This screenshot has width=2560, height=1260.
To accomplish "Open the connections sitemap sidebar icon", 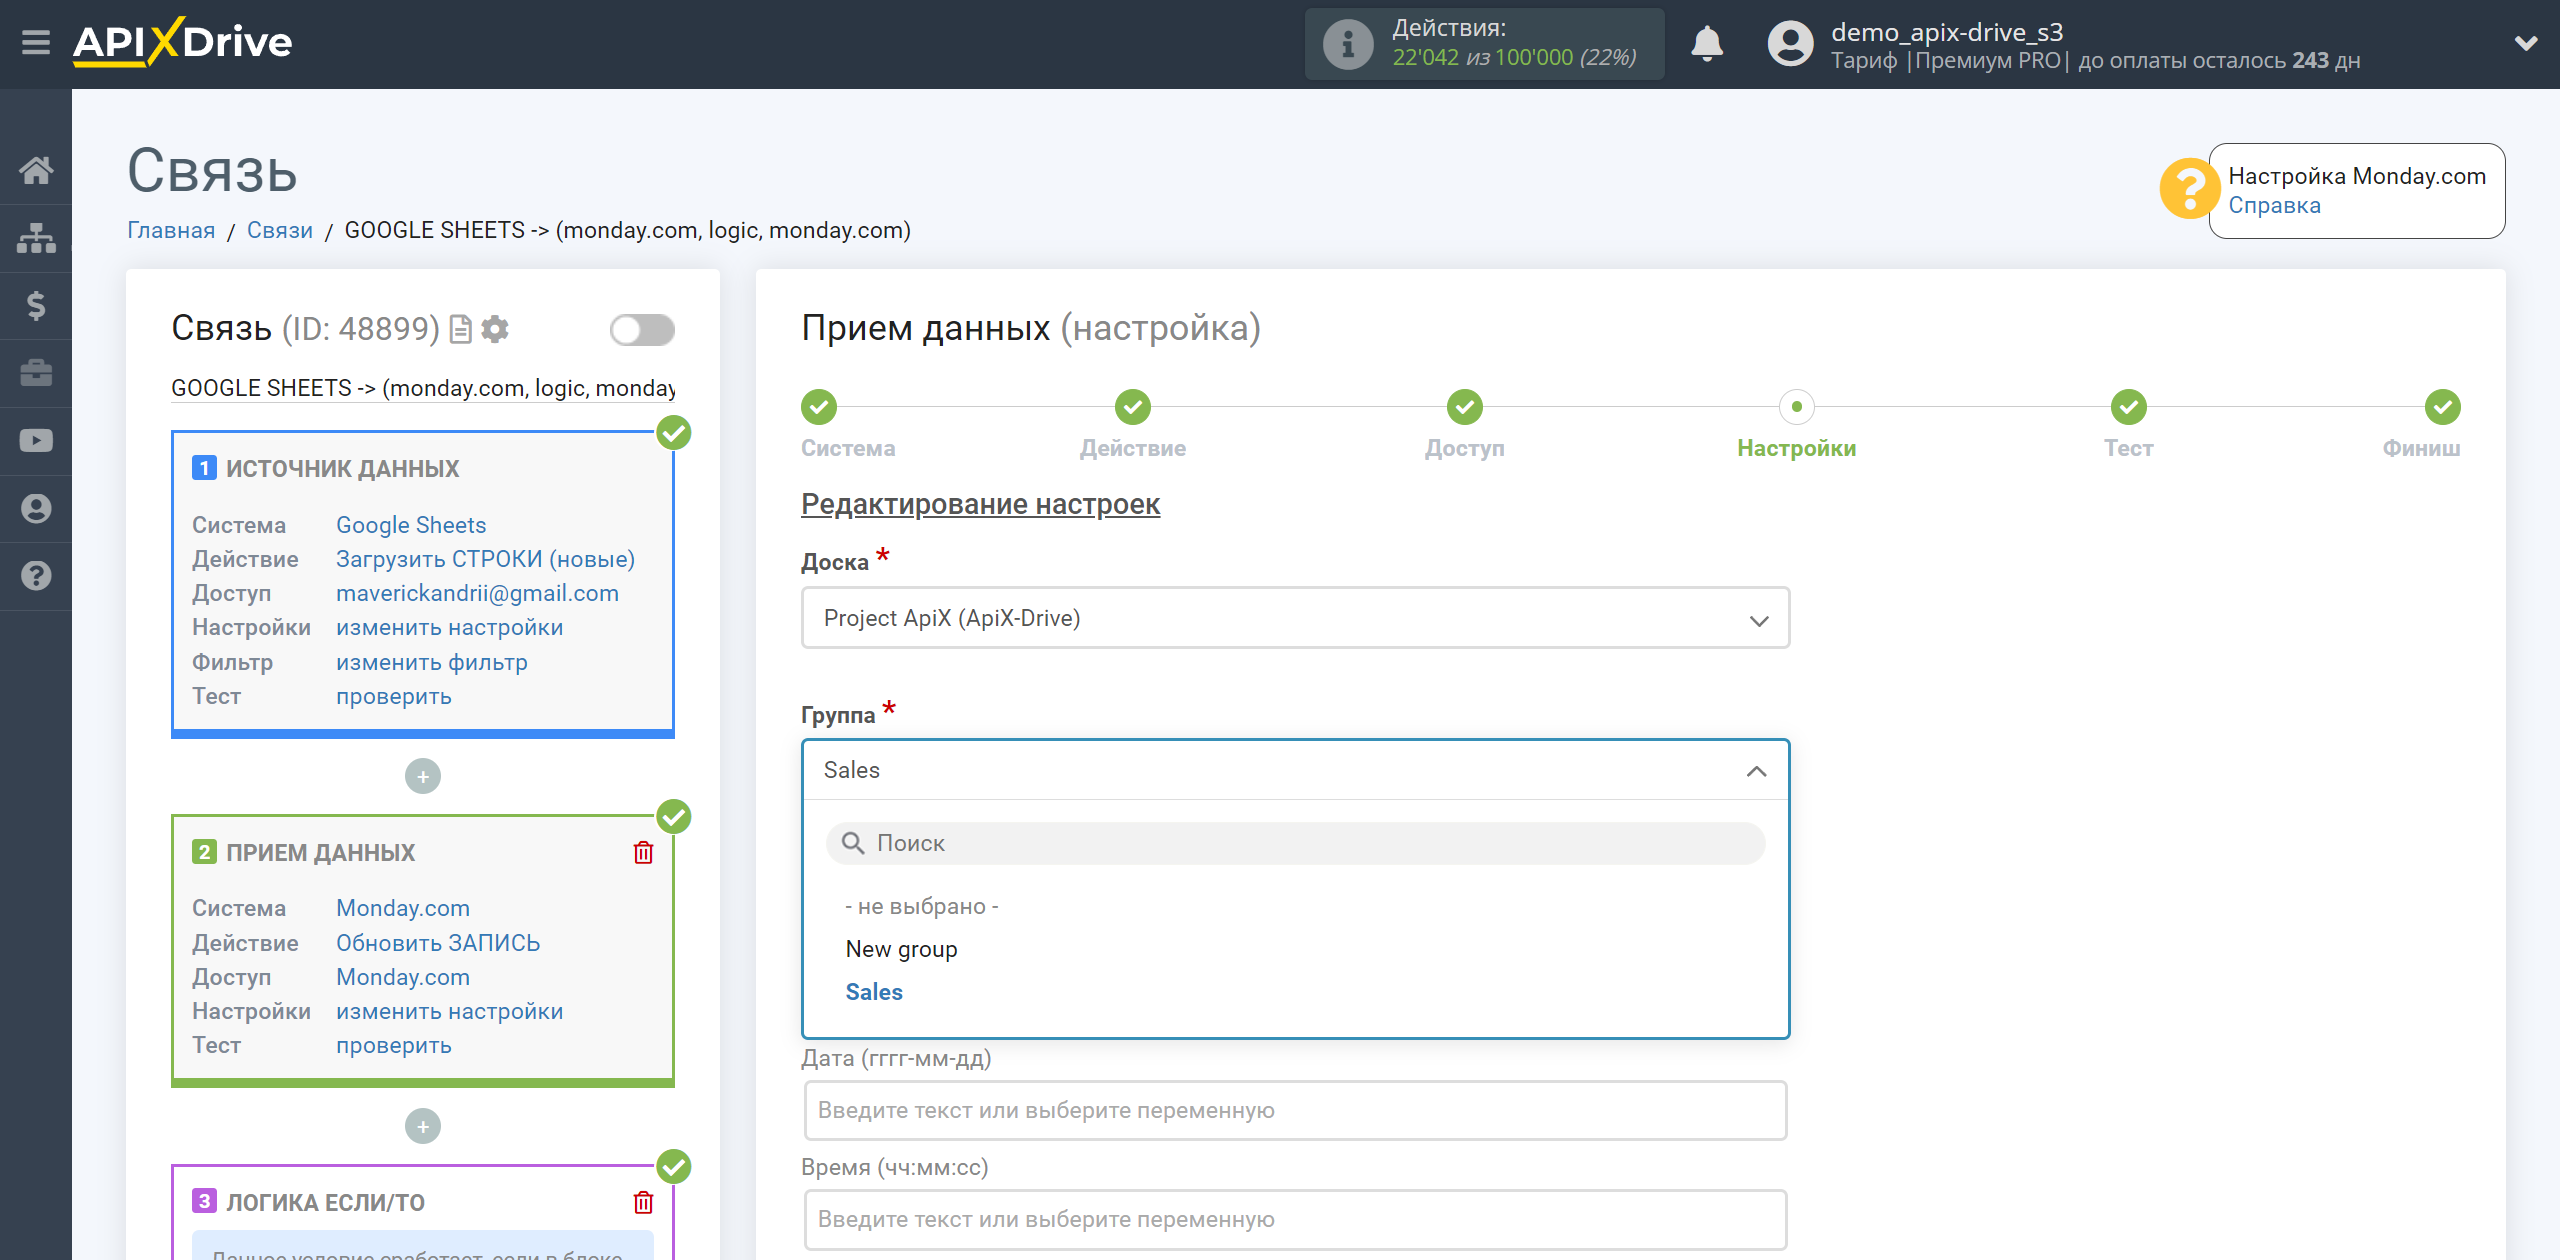I will (36, 238).
